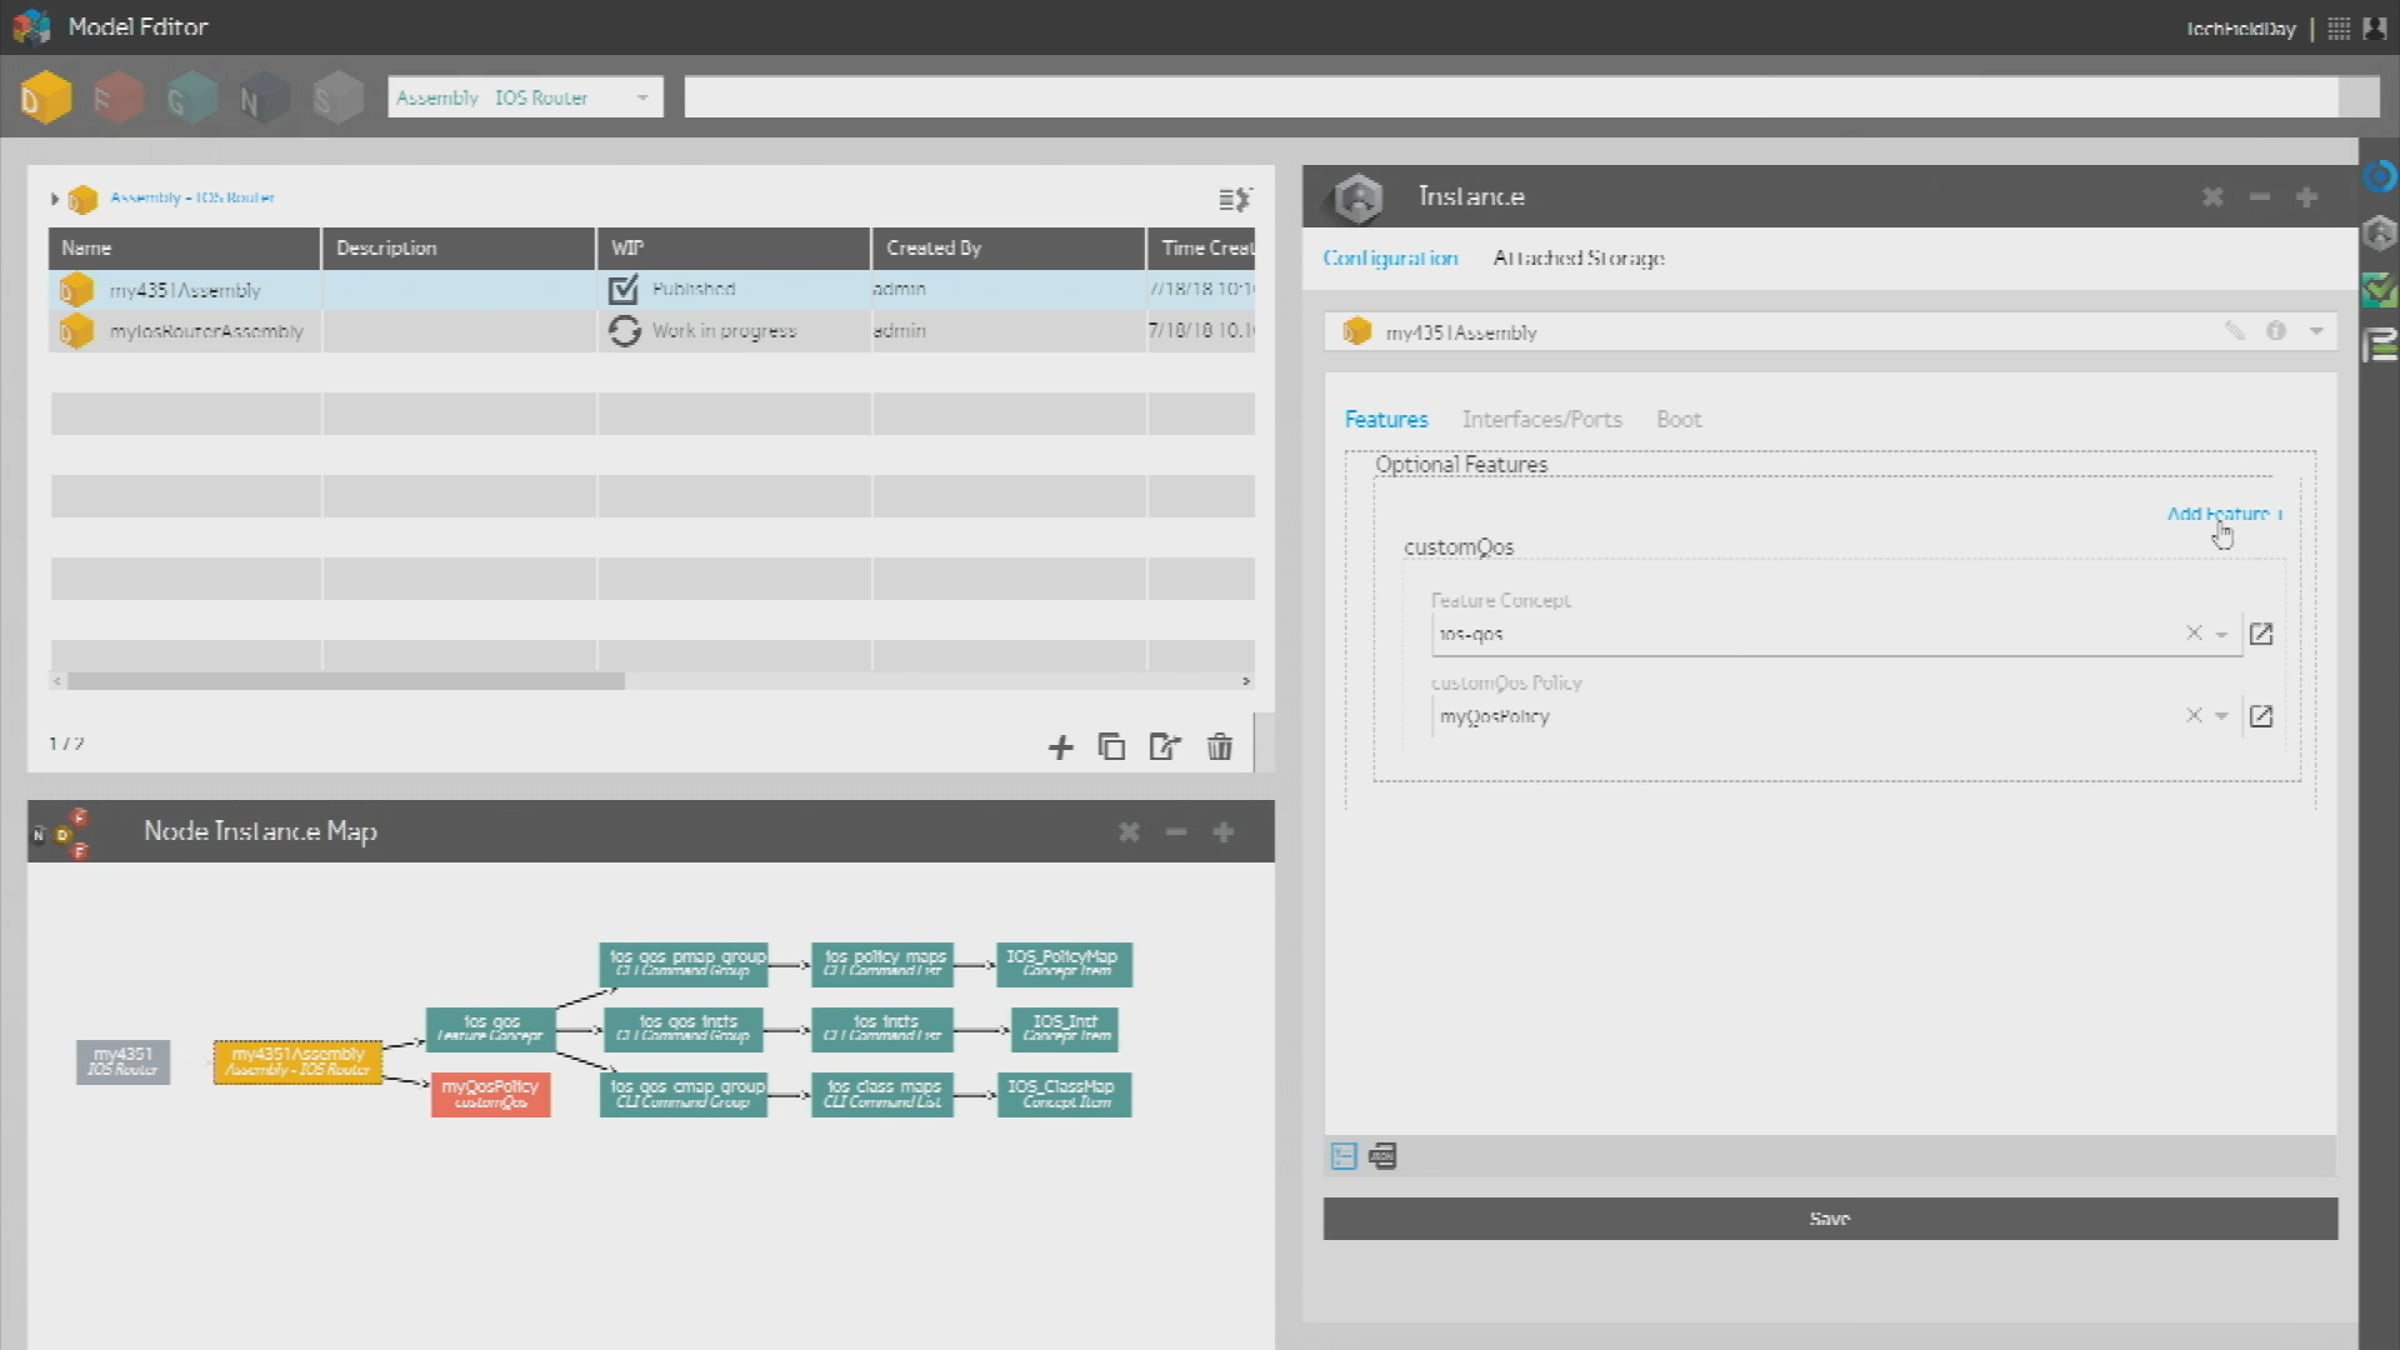
Task: Expand the Assembly - IOS Router tree arrow
Action: point(55,199)
